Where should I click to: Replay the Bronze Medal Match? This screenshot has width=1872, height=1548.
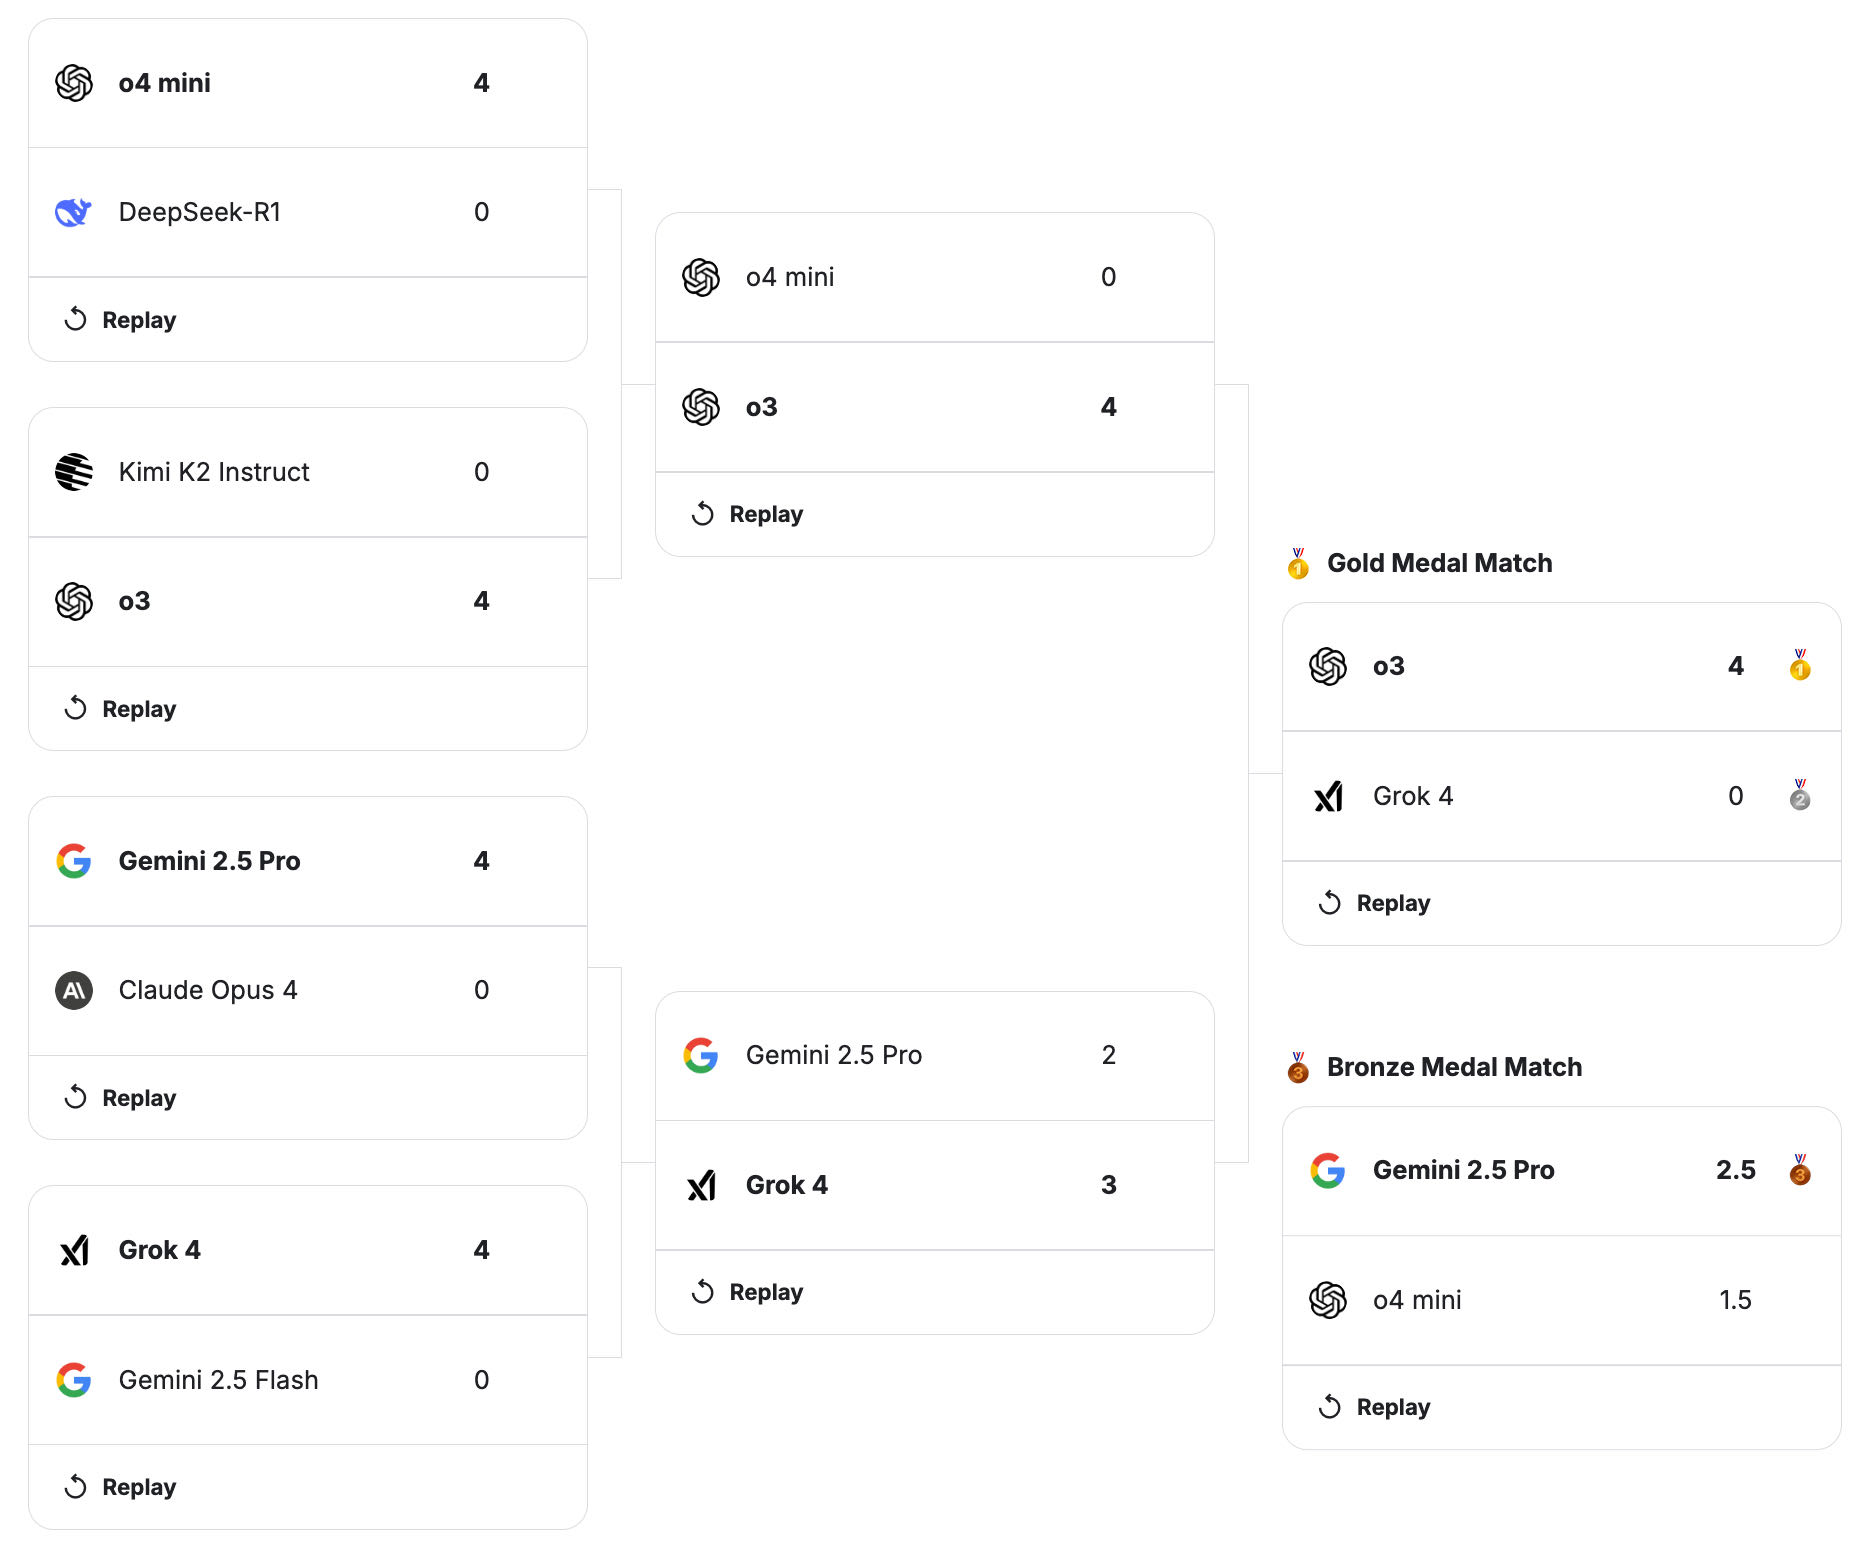1375,1407
